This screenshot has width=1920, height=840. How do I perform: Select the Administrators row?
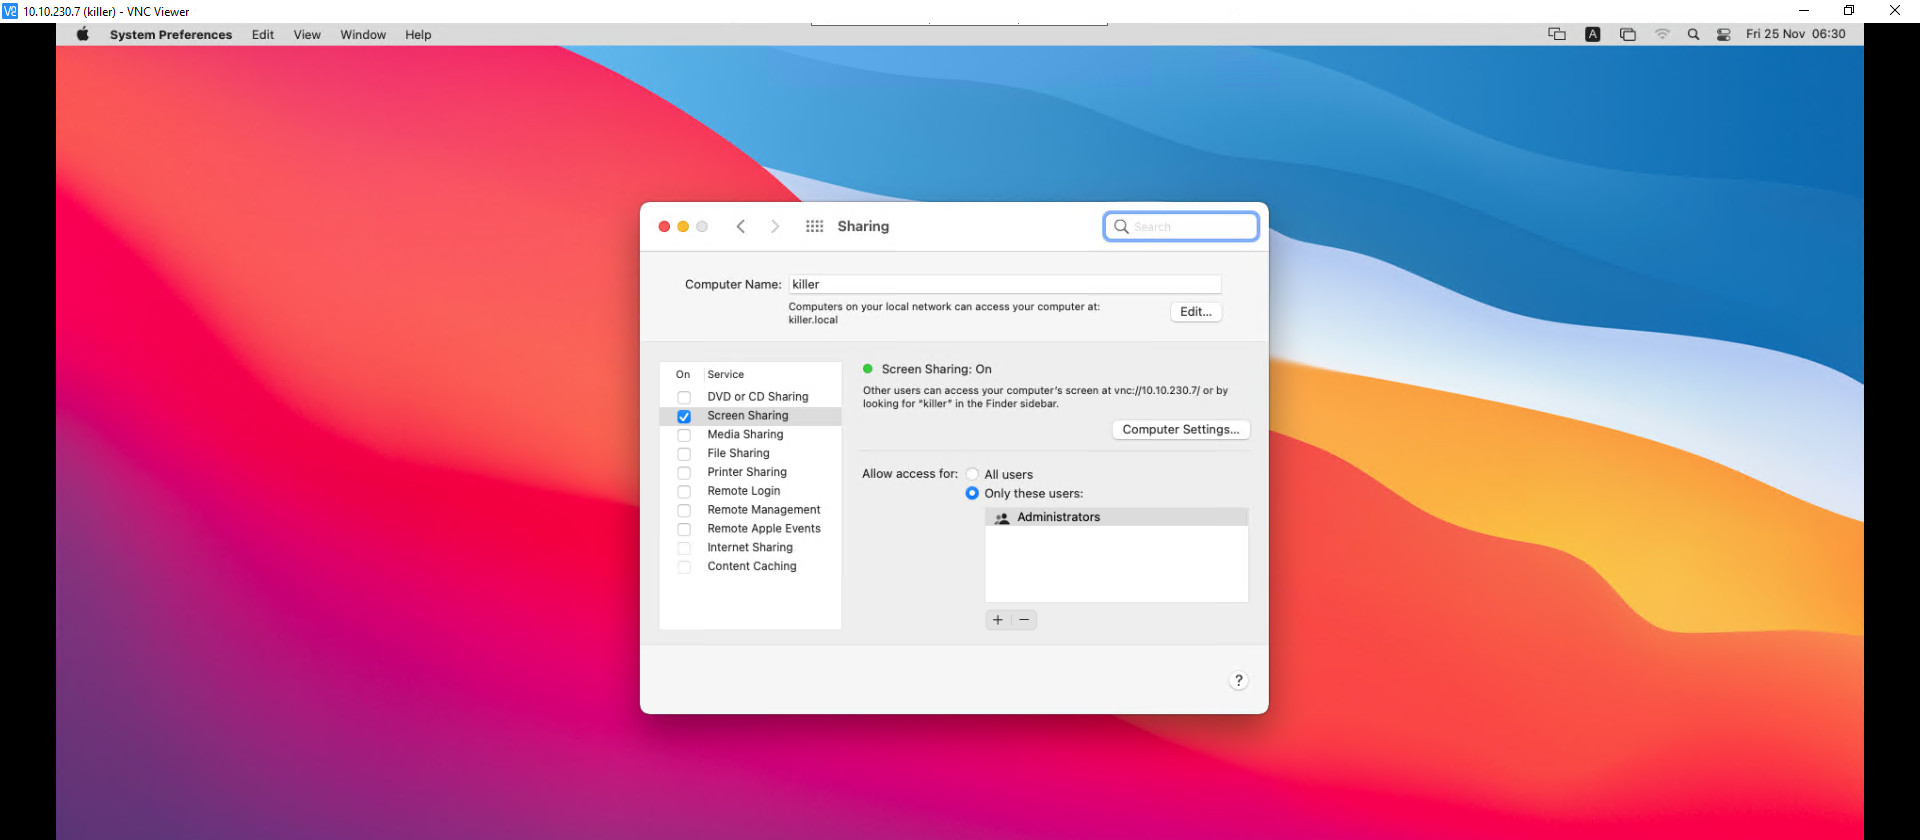(1117, 517)
